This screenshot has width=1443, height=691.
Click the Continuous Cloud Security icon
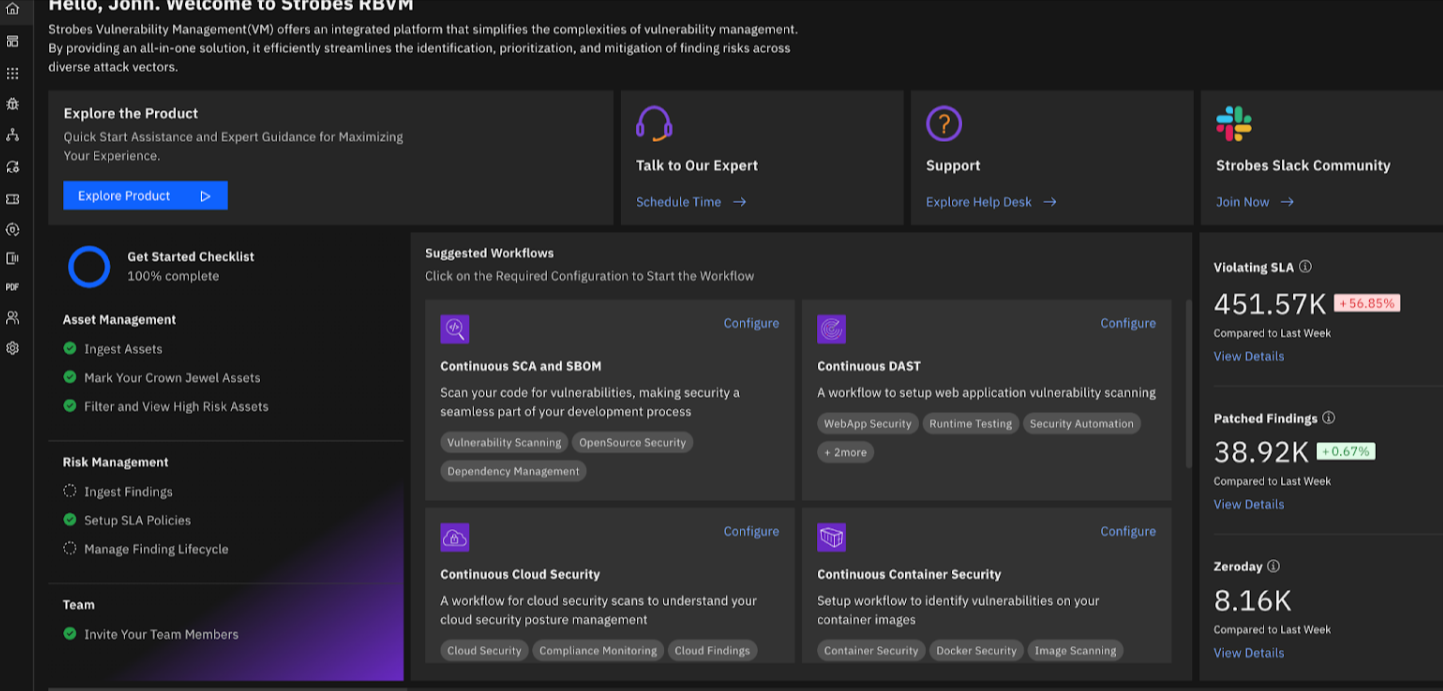pyautogui.click(x=455, y=537)
